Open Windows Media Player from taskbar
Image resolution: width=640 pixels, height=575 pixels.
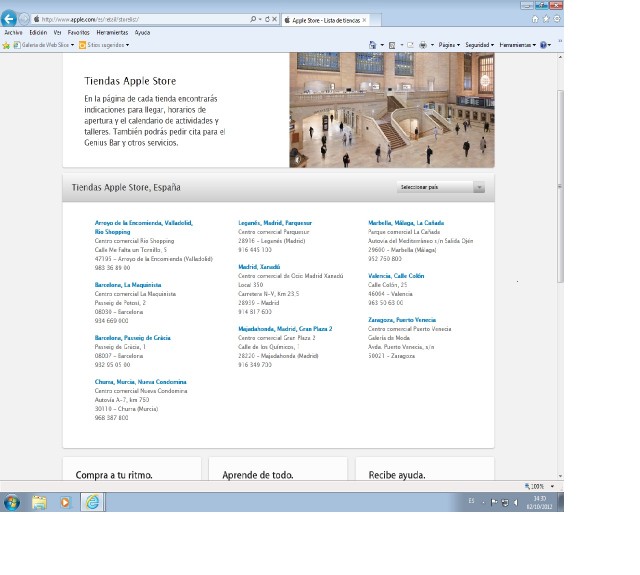tap(65, 502)
